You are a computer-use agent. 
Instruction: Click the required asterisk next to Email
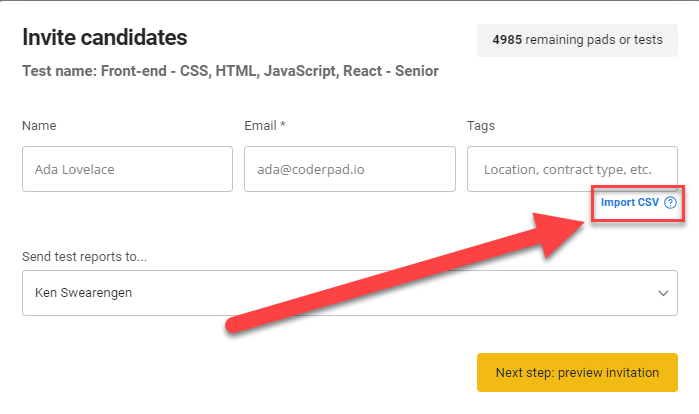[x=283, y=126]
